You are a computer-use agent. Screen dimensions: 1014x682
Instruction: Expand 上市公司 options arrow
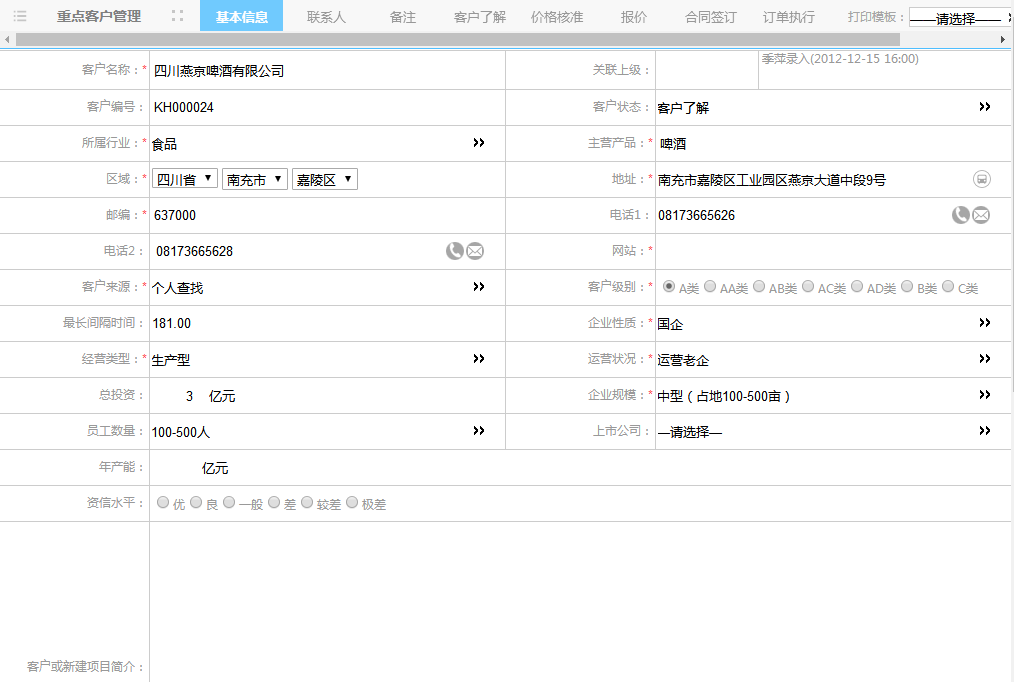tap(985, 431)
